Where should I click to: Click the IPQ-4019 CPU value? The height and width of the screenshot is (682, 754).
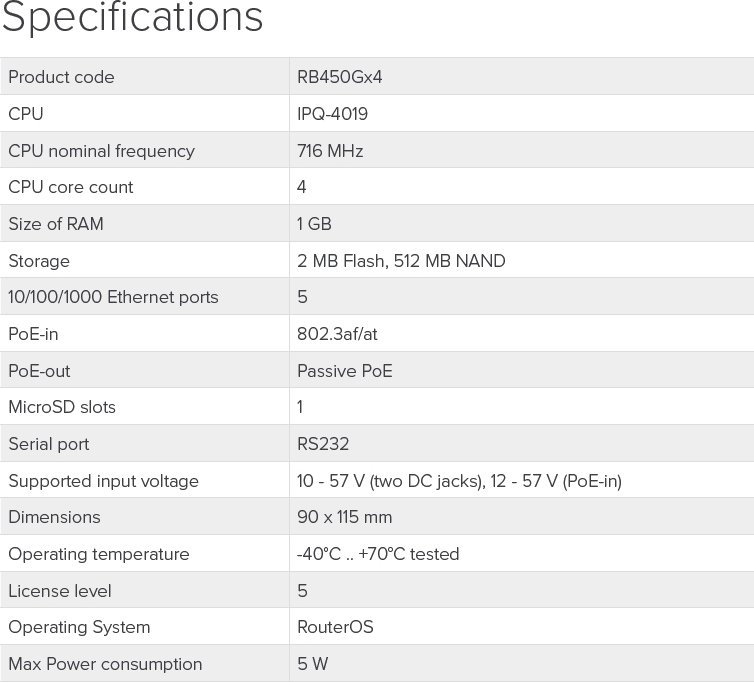point(332,114)
